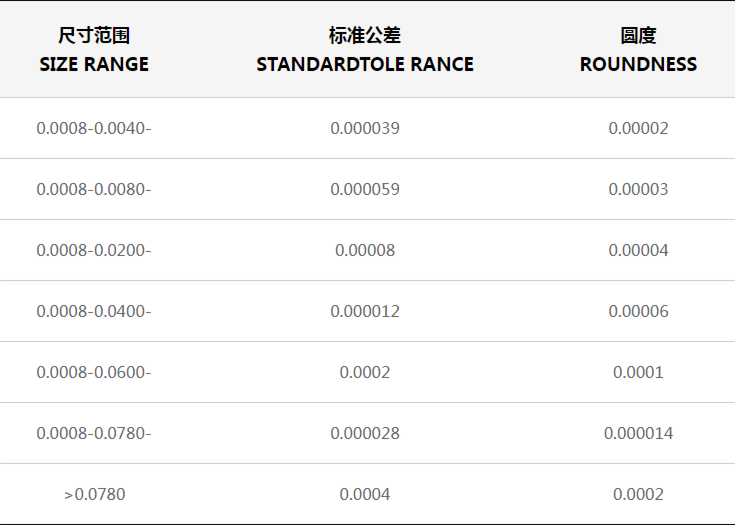Click size range 0.0008-0.0200-

tap(94, 250)
